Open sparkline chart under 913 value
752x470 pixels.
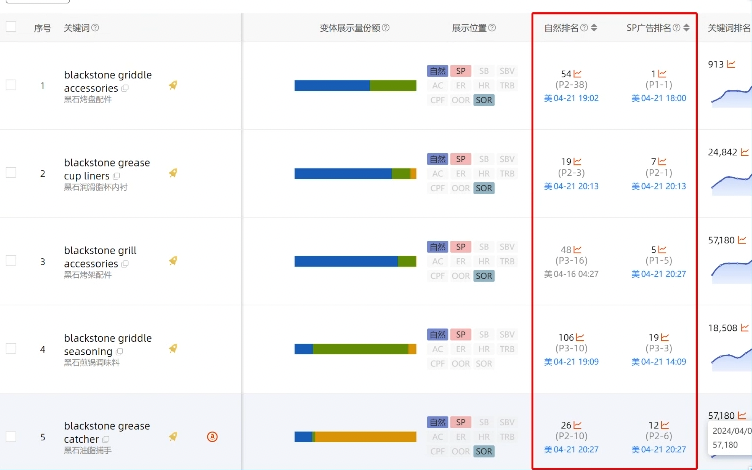731,95
